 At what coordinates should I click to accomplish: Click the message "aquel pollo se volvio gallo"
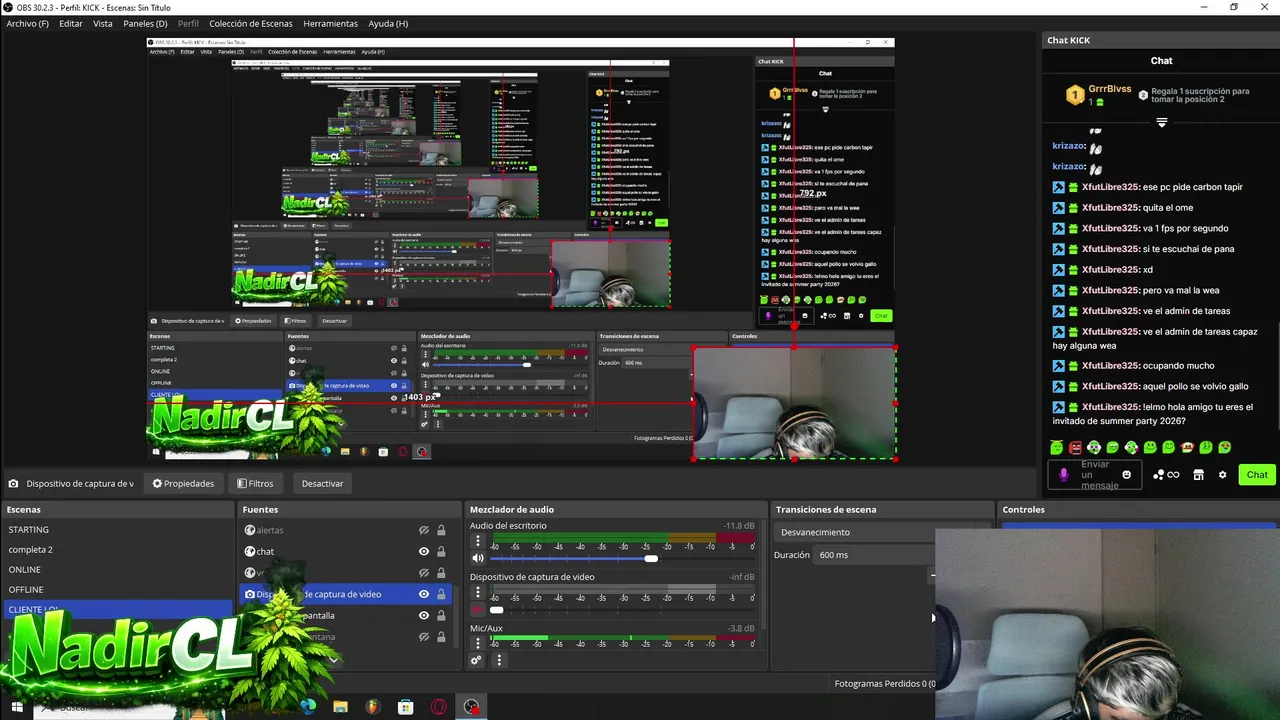(x=1195, y=386)
